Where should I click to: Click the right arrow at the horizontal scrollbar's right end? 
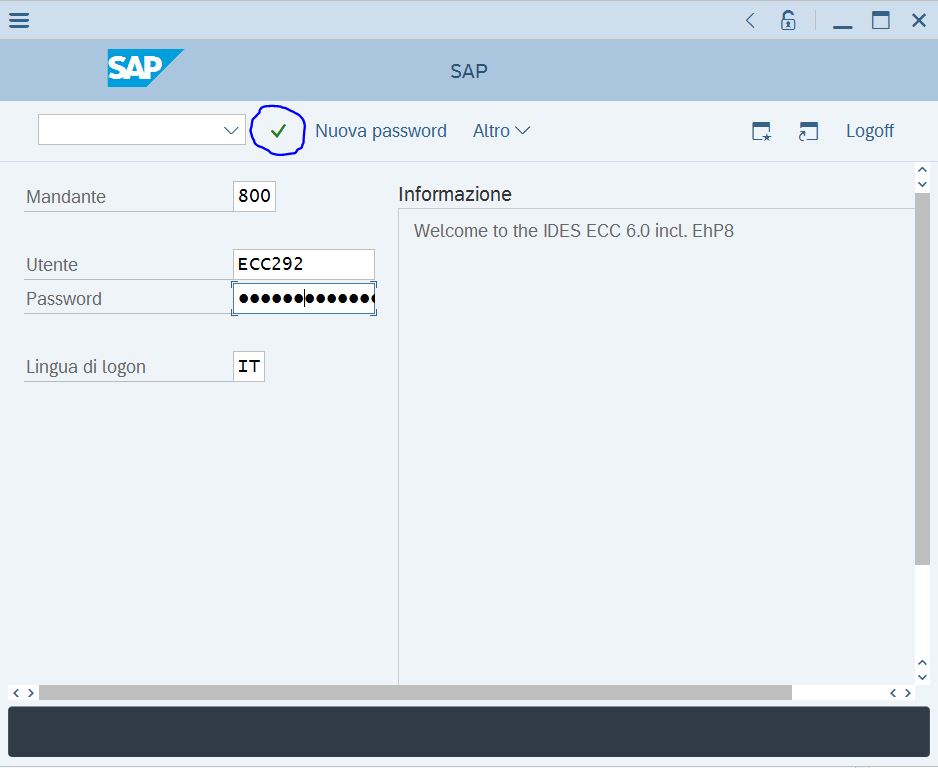click(908, 693)
